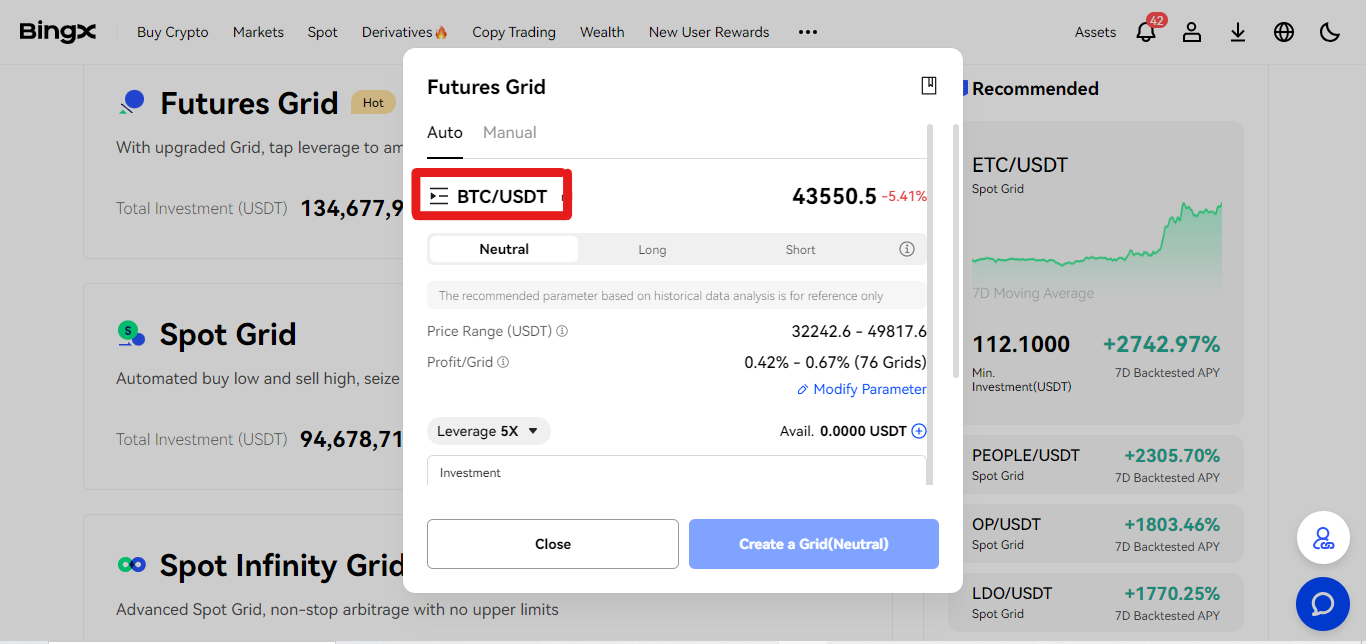Click the Investment input field
1366x644 pixels.
coord(677,470)
